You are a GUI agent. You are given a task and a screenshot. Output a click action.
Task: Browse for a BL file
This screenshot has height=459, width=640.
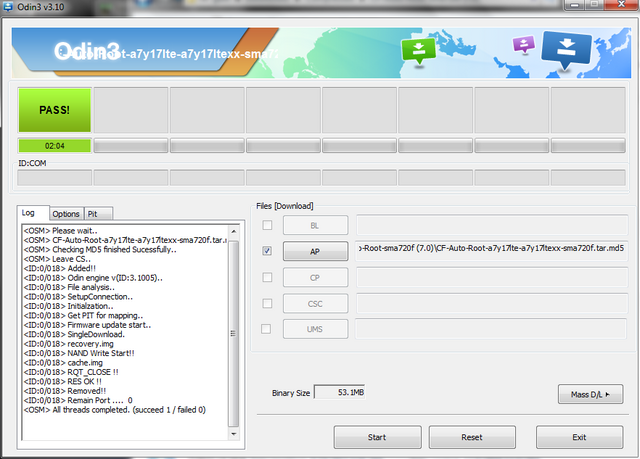pos(316,225)
